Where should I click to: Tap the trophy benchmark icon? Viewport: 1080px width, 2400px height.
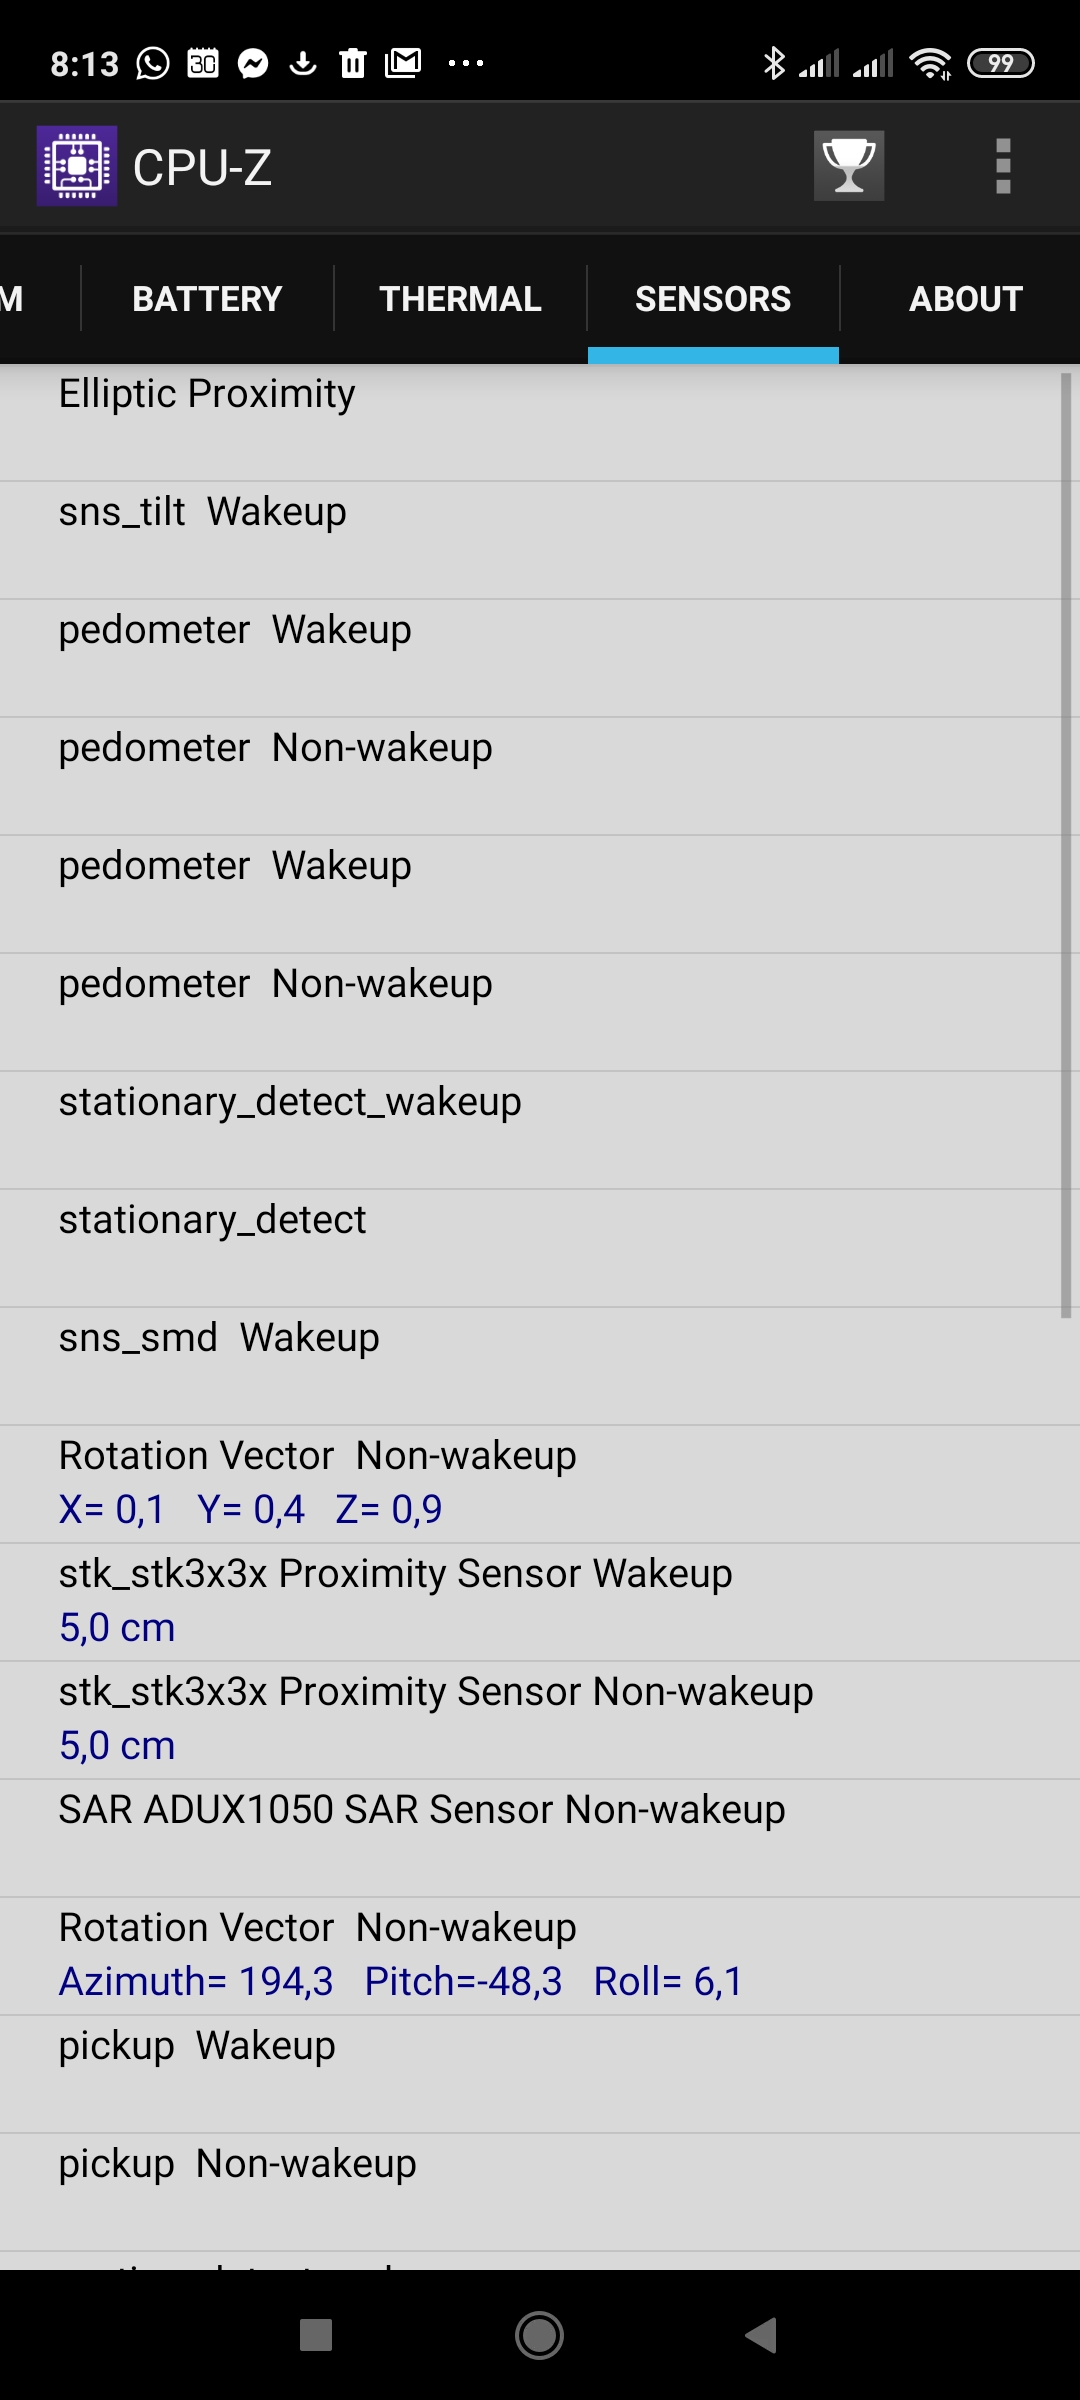pyautogui.click(x=848, y=166)
